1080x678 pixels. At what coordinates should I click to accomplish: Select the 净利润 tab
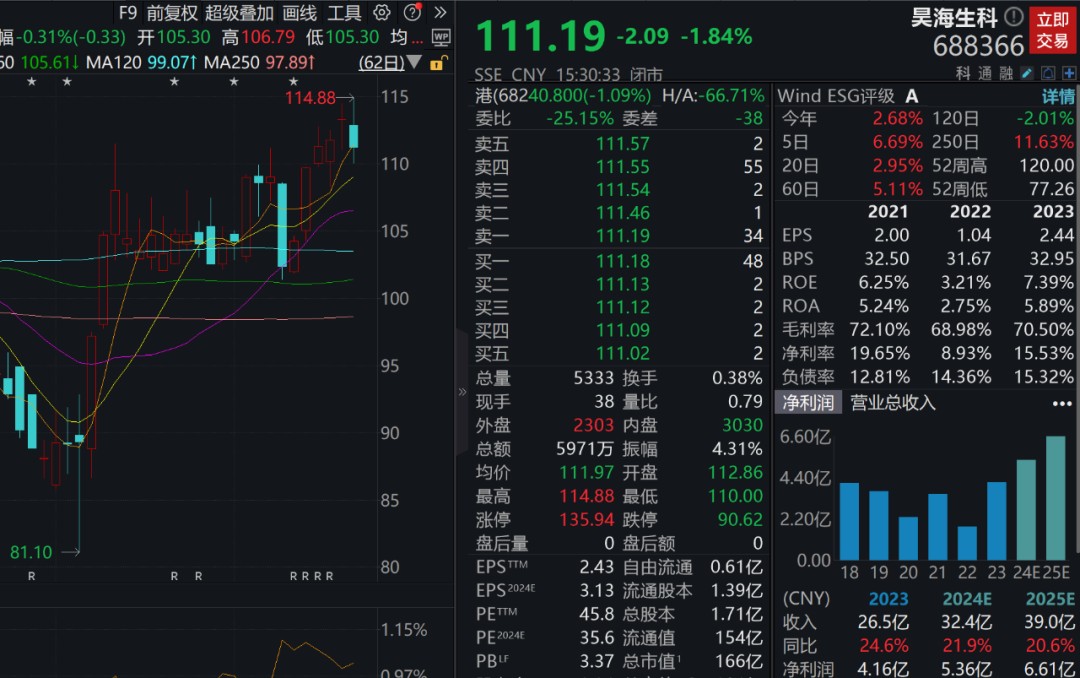click(x=806, y=403)
